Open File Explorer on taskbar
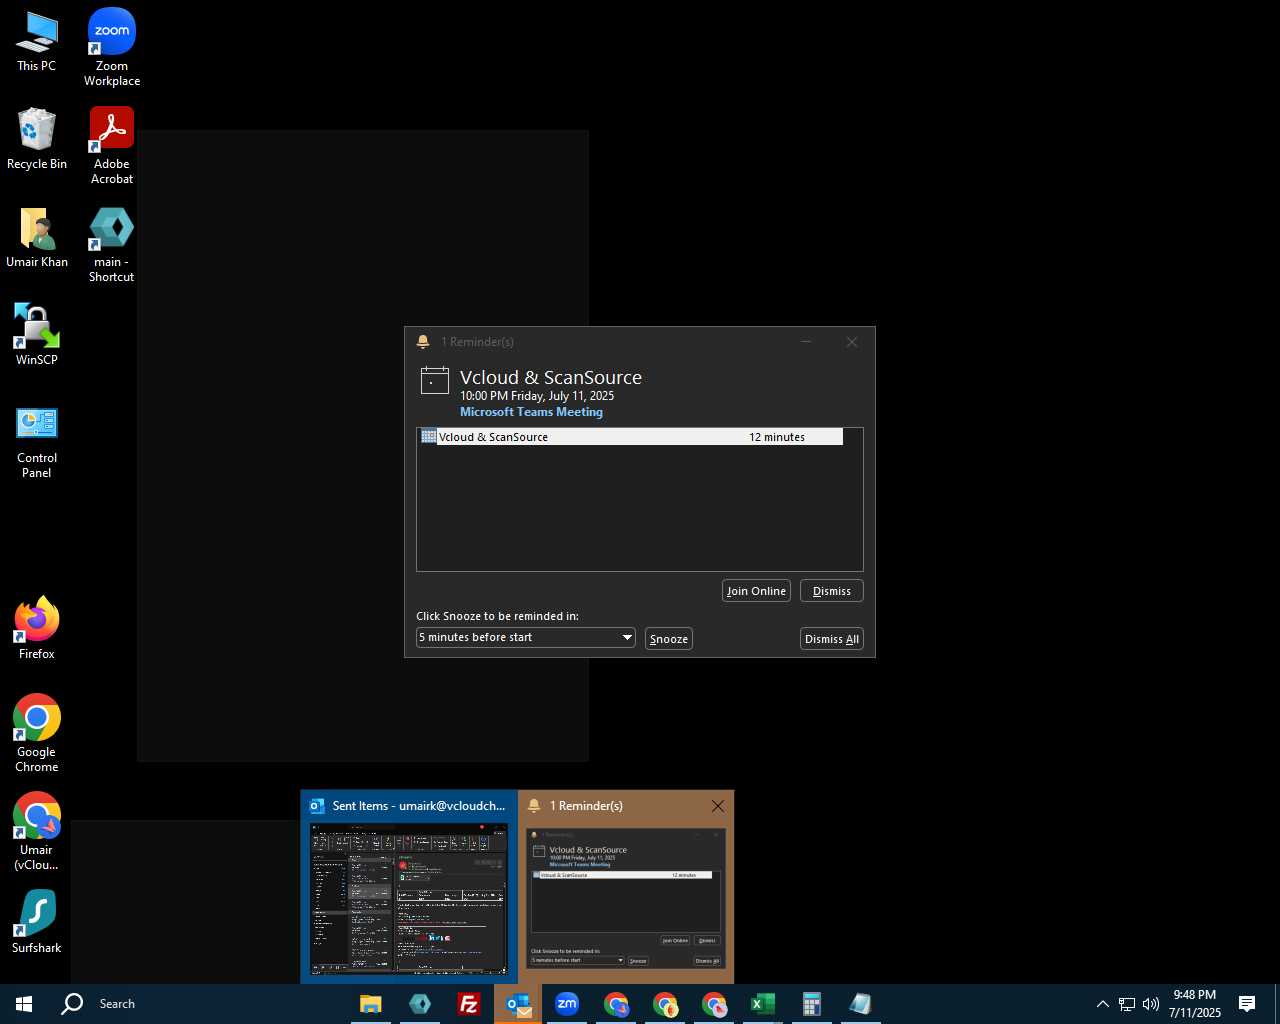1280x1024 pixels. (371, 1004)
